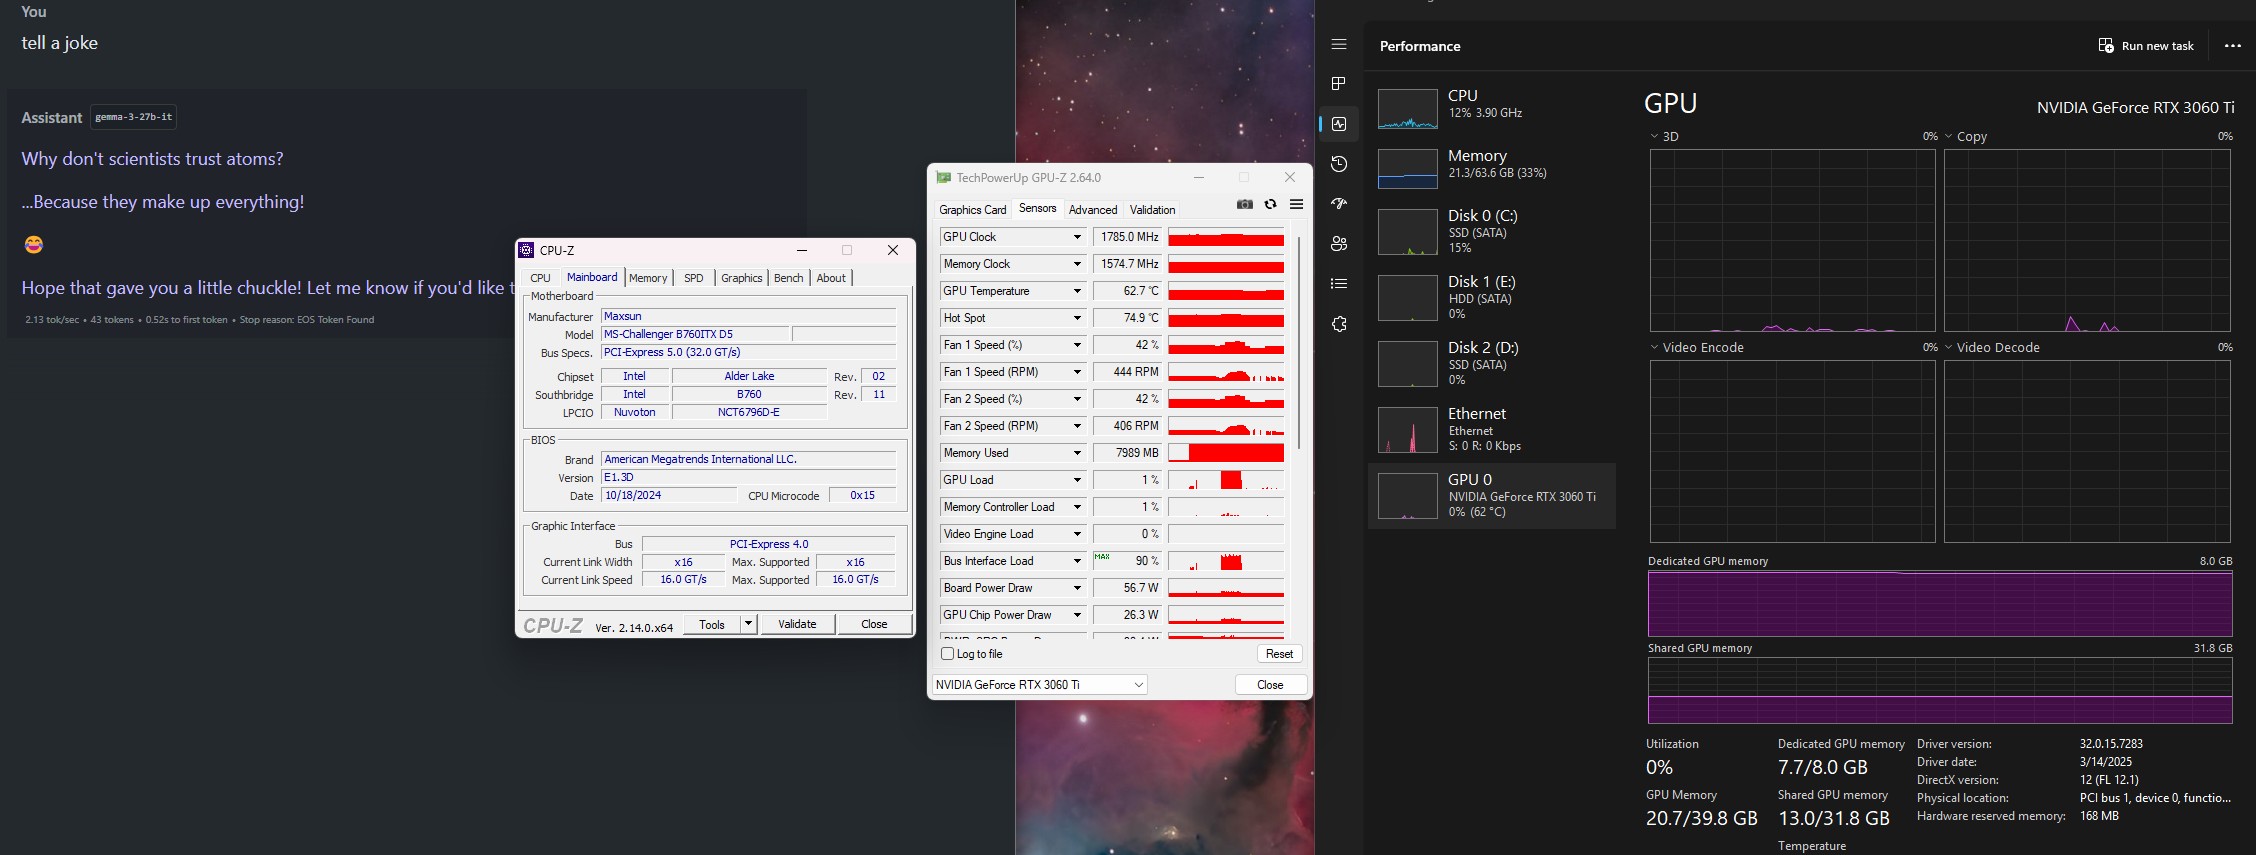Select Disk 2 (D:) in the performance list
The height and width of the screenshot is (855, 2256).
coord(1491,363)
